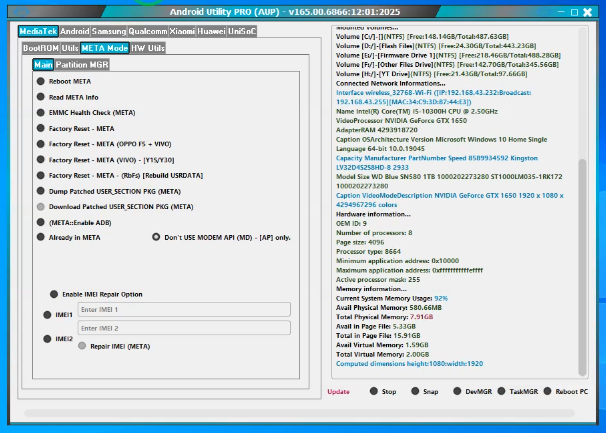This screenshot has height=433, width=606.
Task: Click the 'Memory information...' heading
Action: click(371, 288)
